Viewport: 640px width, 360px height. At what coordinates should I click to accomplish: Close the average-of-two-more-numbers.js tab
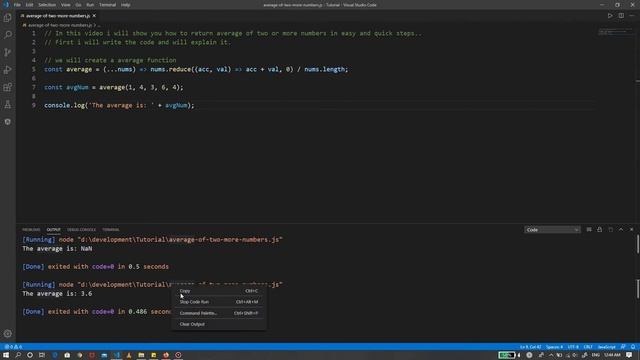(94, 16)
